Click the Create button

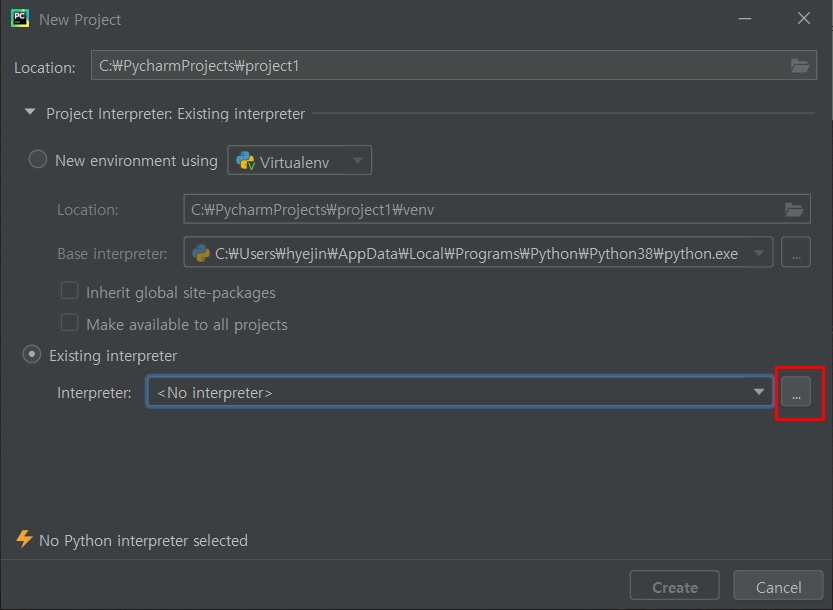(x=675, y=587)
